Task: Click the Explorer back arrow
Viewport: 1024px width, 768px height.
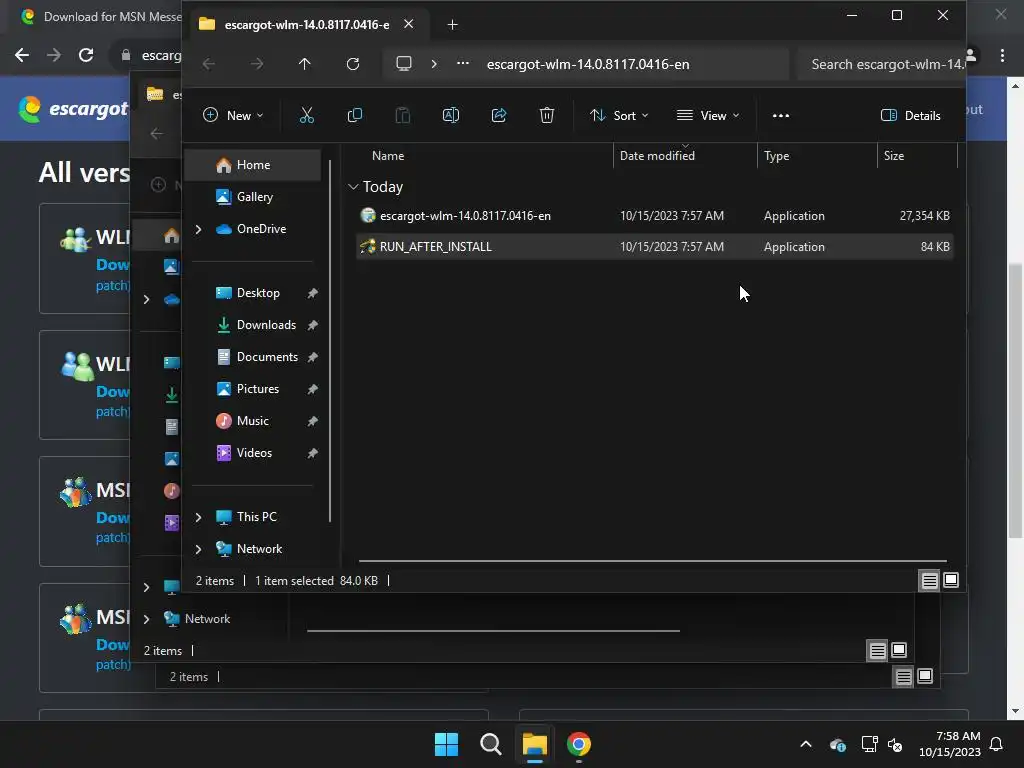Action: (209, 64)
